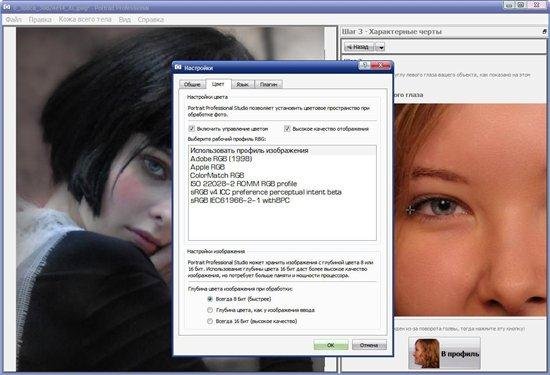Choose Глубина цвета, как у изображения ввода

point(210,310)
